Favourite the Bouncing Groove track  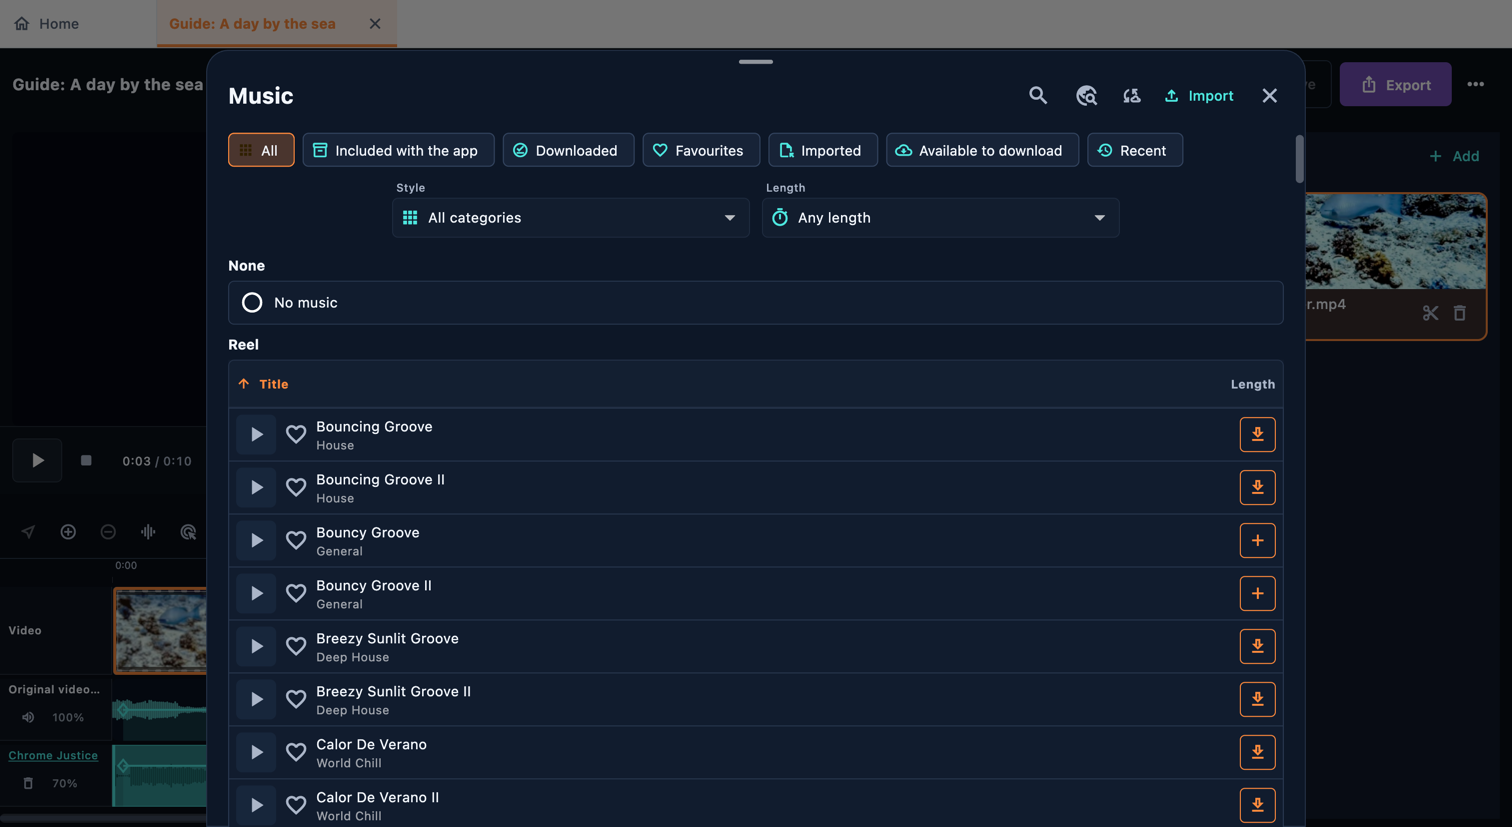[x=296, y=434]
